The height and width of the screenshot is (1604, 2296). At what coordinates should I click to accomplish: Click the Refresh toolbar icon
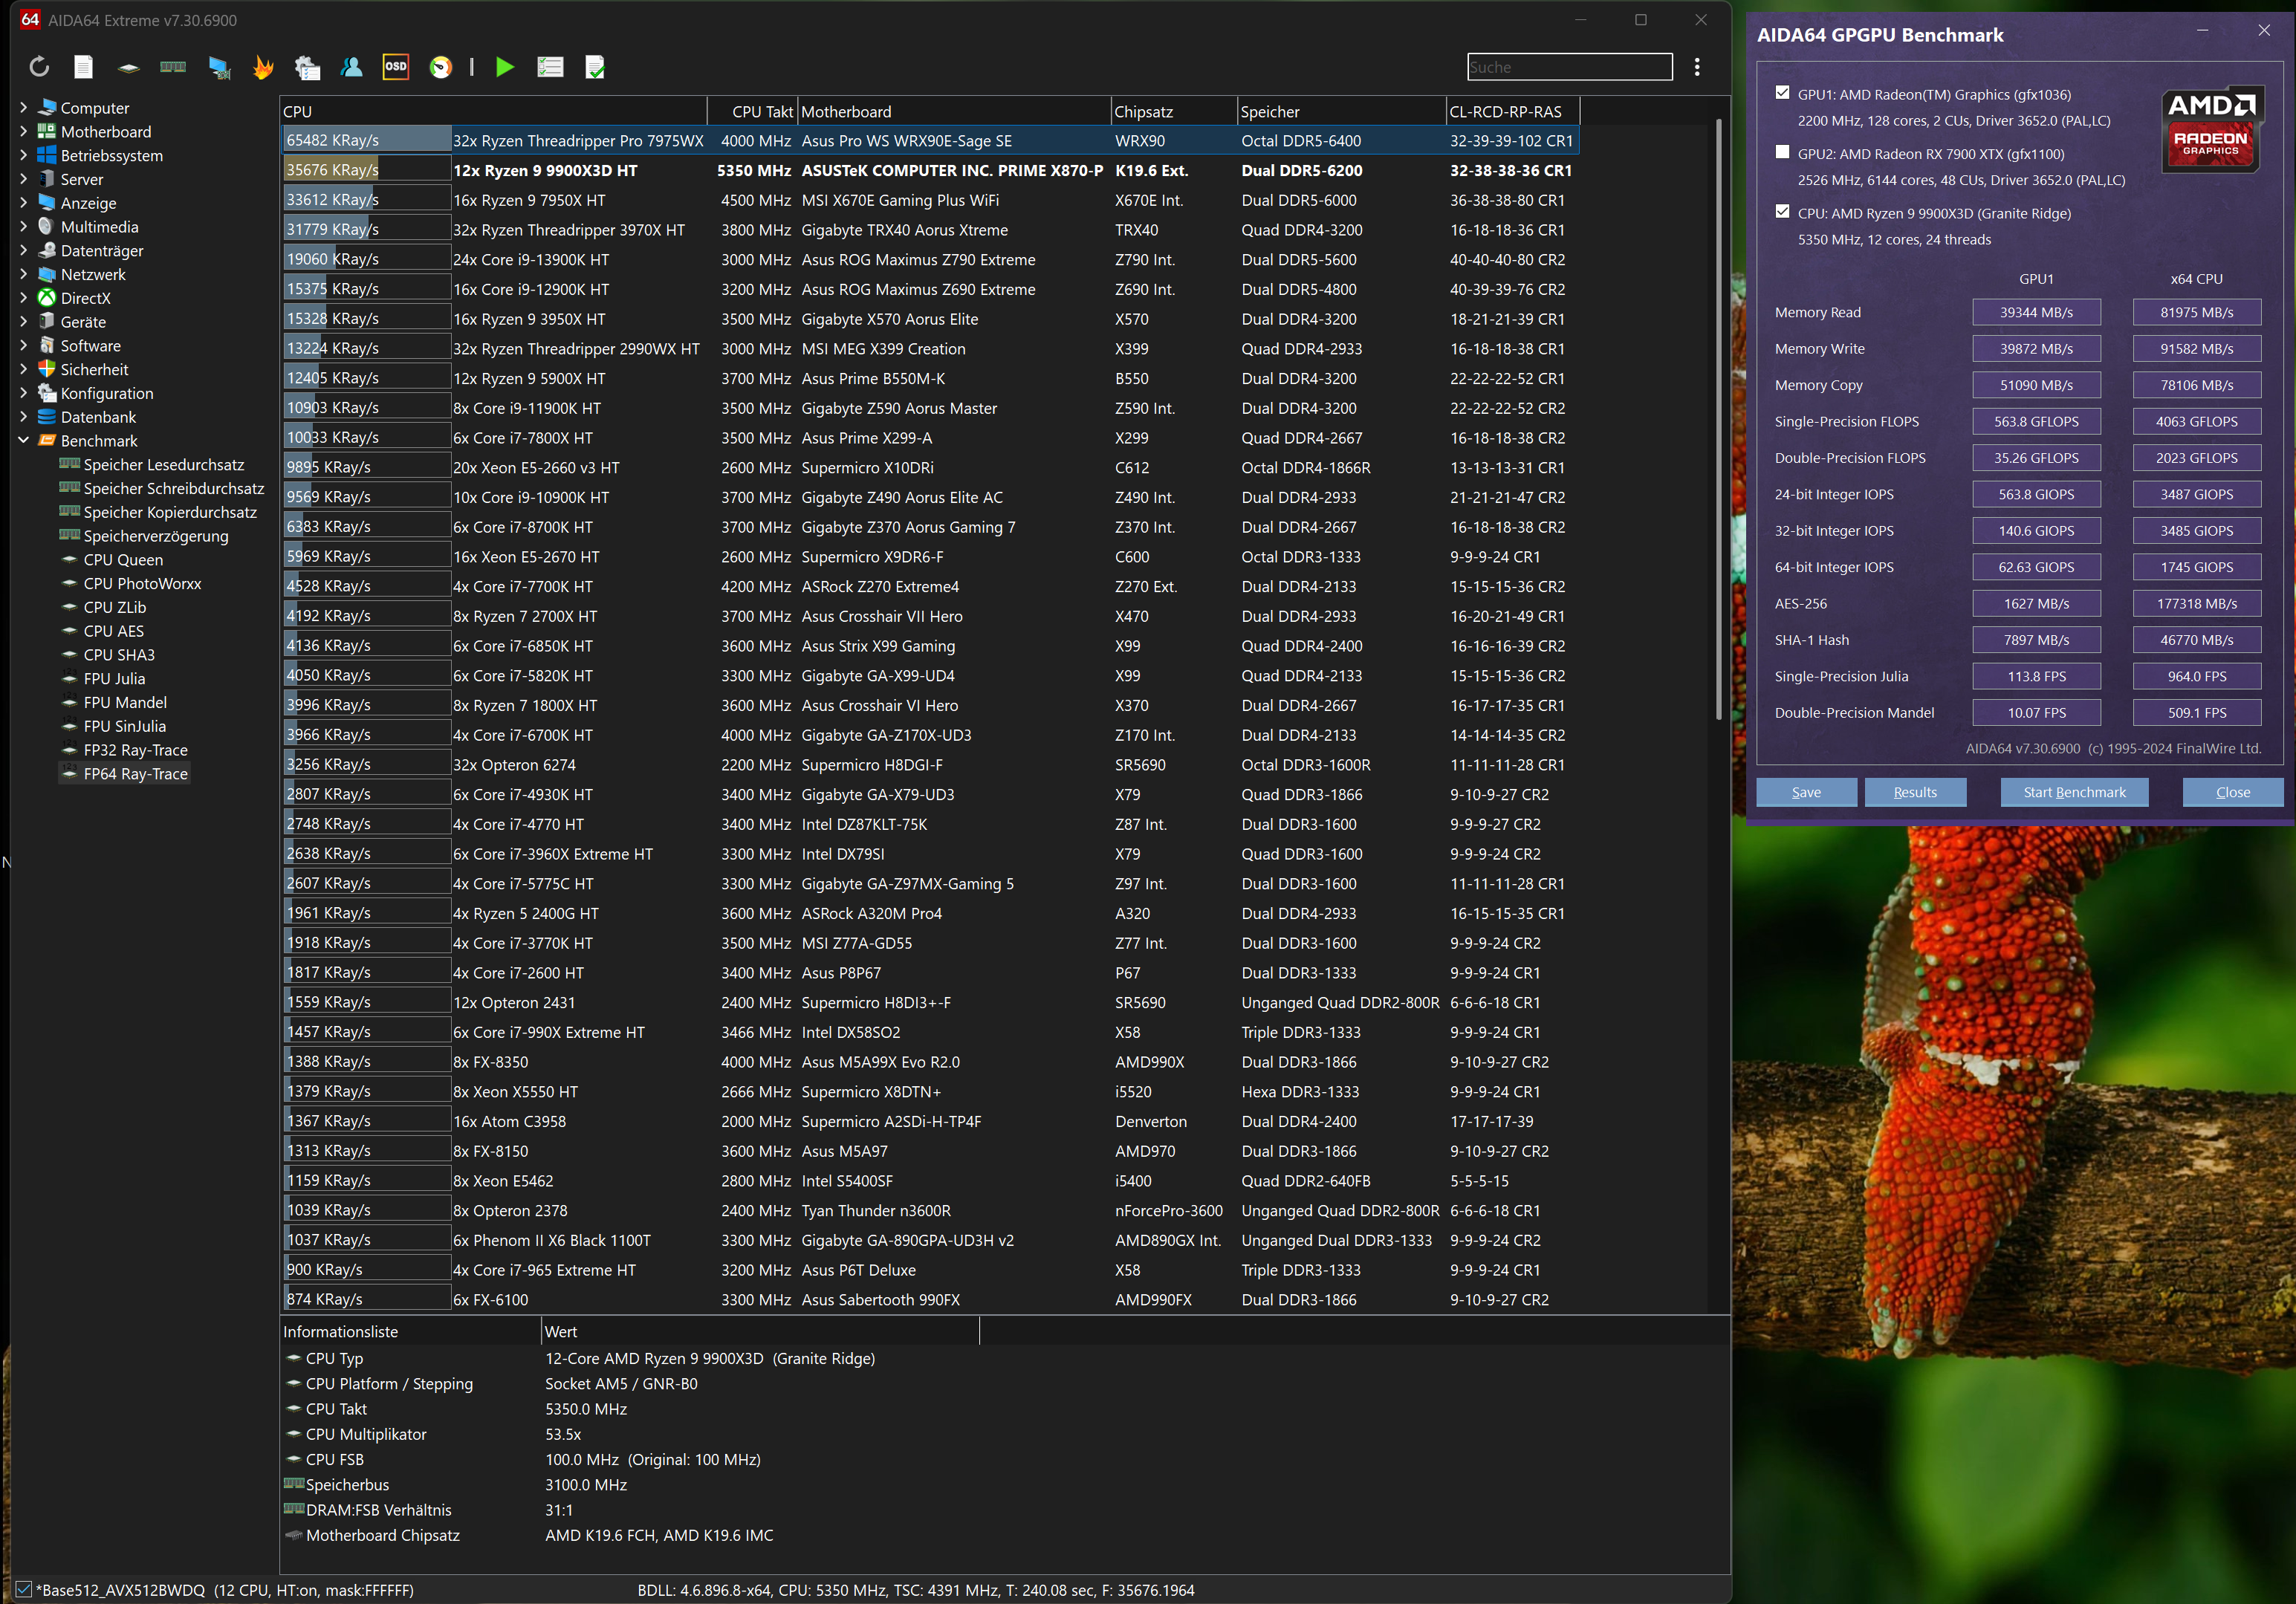point(39,67)
